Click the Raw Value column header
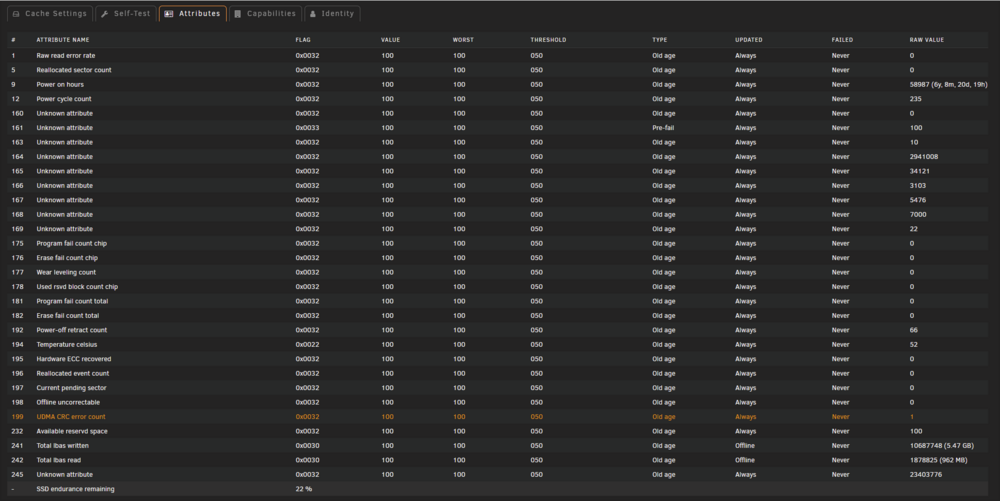 (x=927, y=40)
